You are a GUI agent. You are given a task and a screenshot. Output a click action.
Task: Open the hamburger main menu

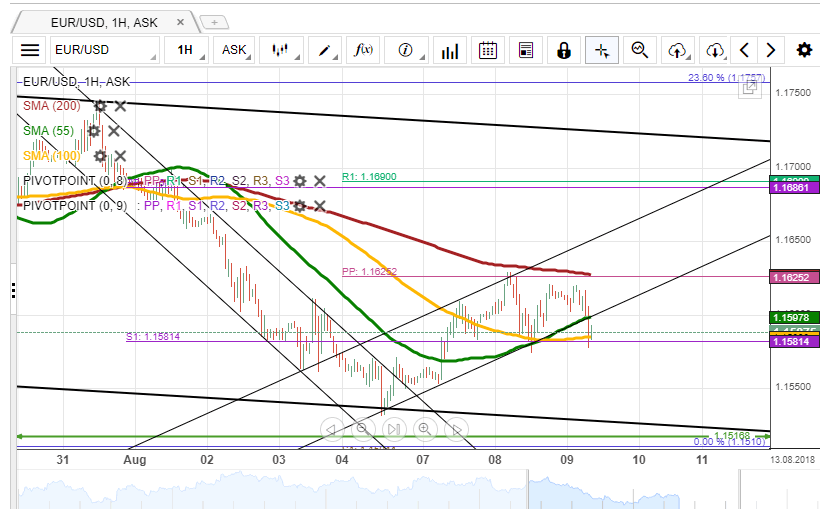click(x=30, y=50)
